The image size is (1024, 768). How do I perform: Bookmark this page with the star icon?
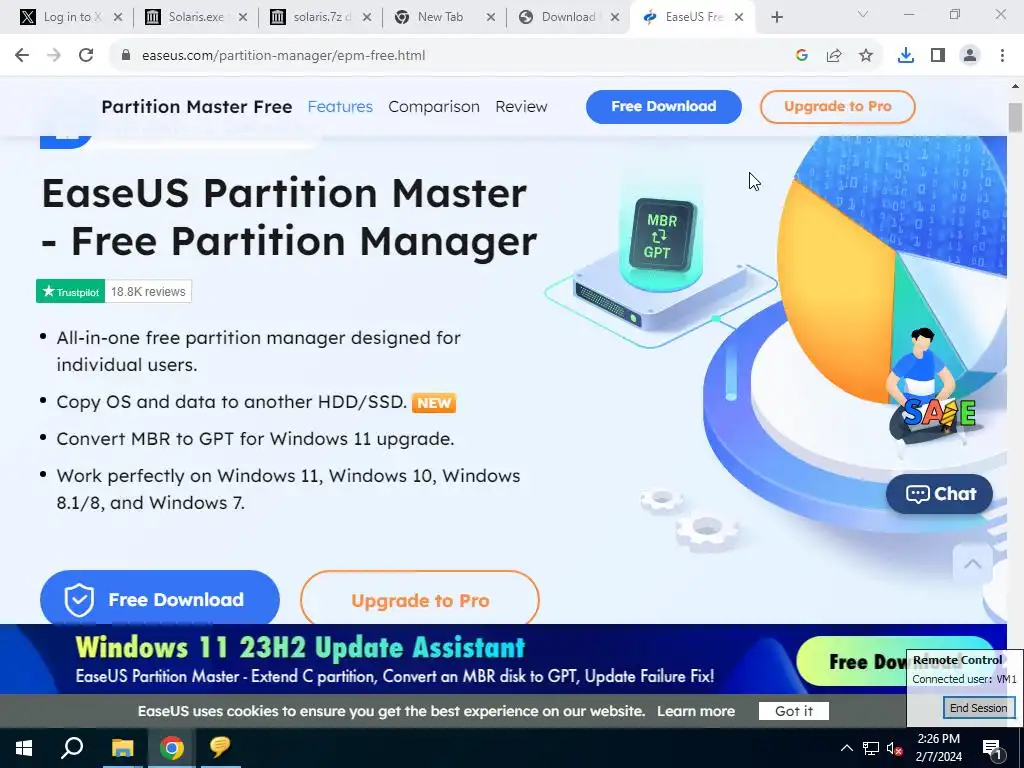click(x=866, y=56)
